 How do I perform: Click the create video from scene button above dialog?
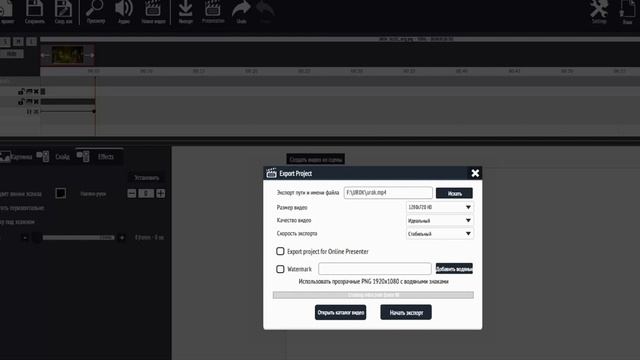tap(316, 159)
